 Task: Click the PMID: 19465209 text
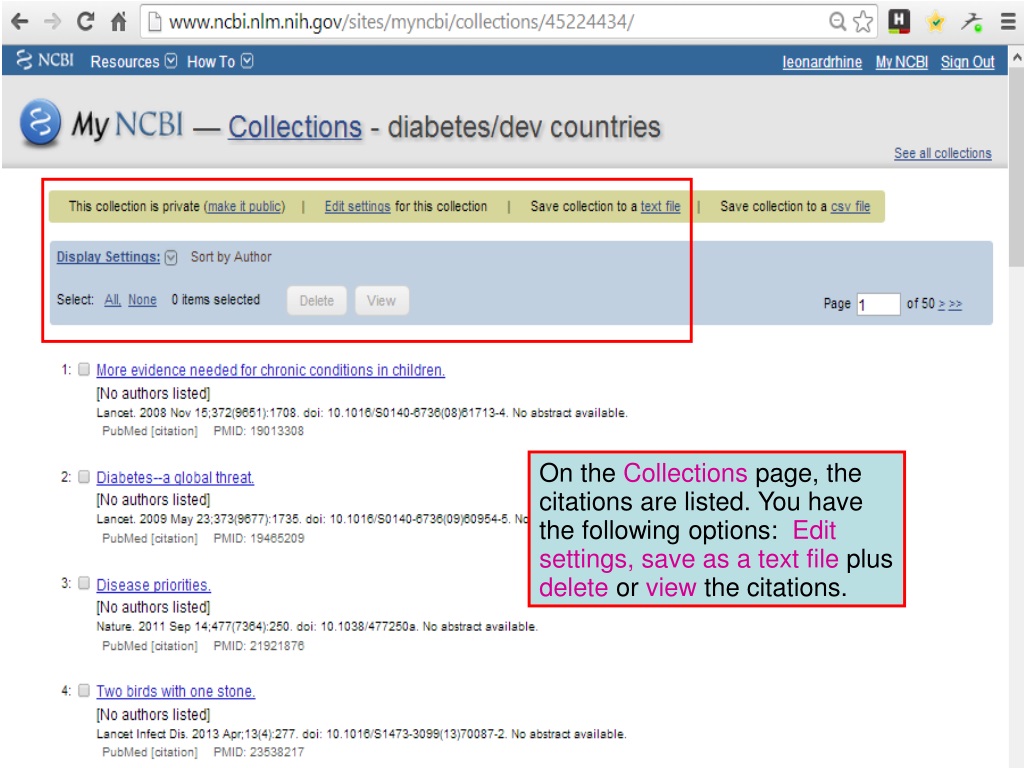click(259, 538)
